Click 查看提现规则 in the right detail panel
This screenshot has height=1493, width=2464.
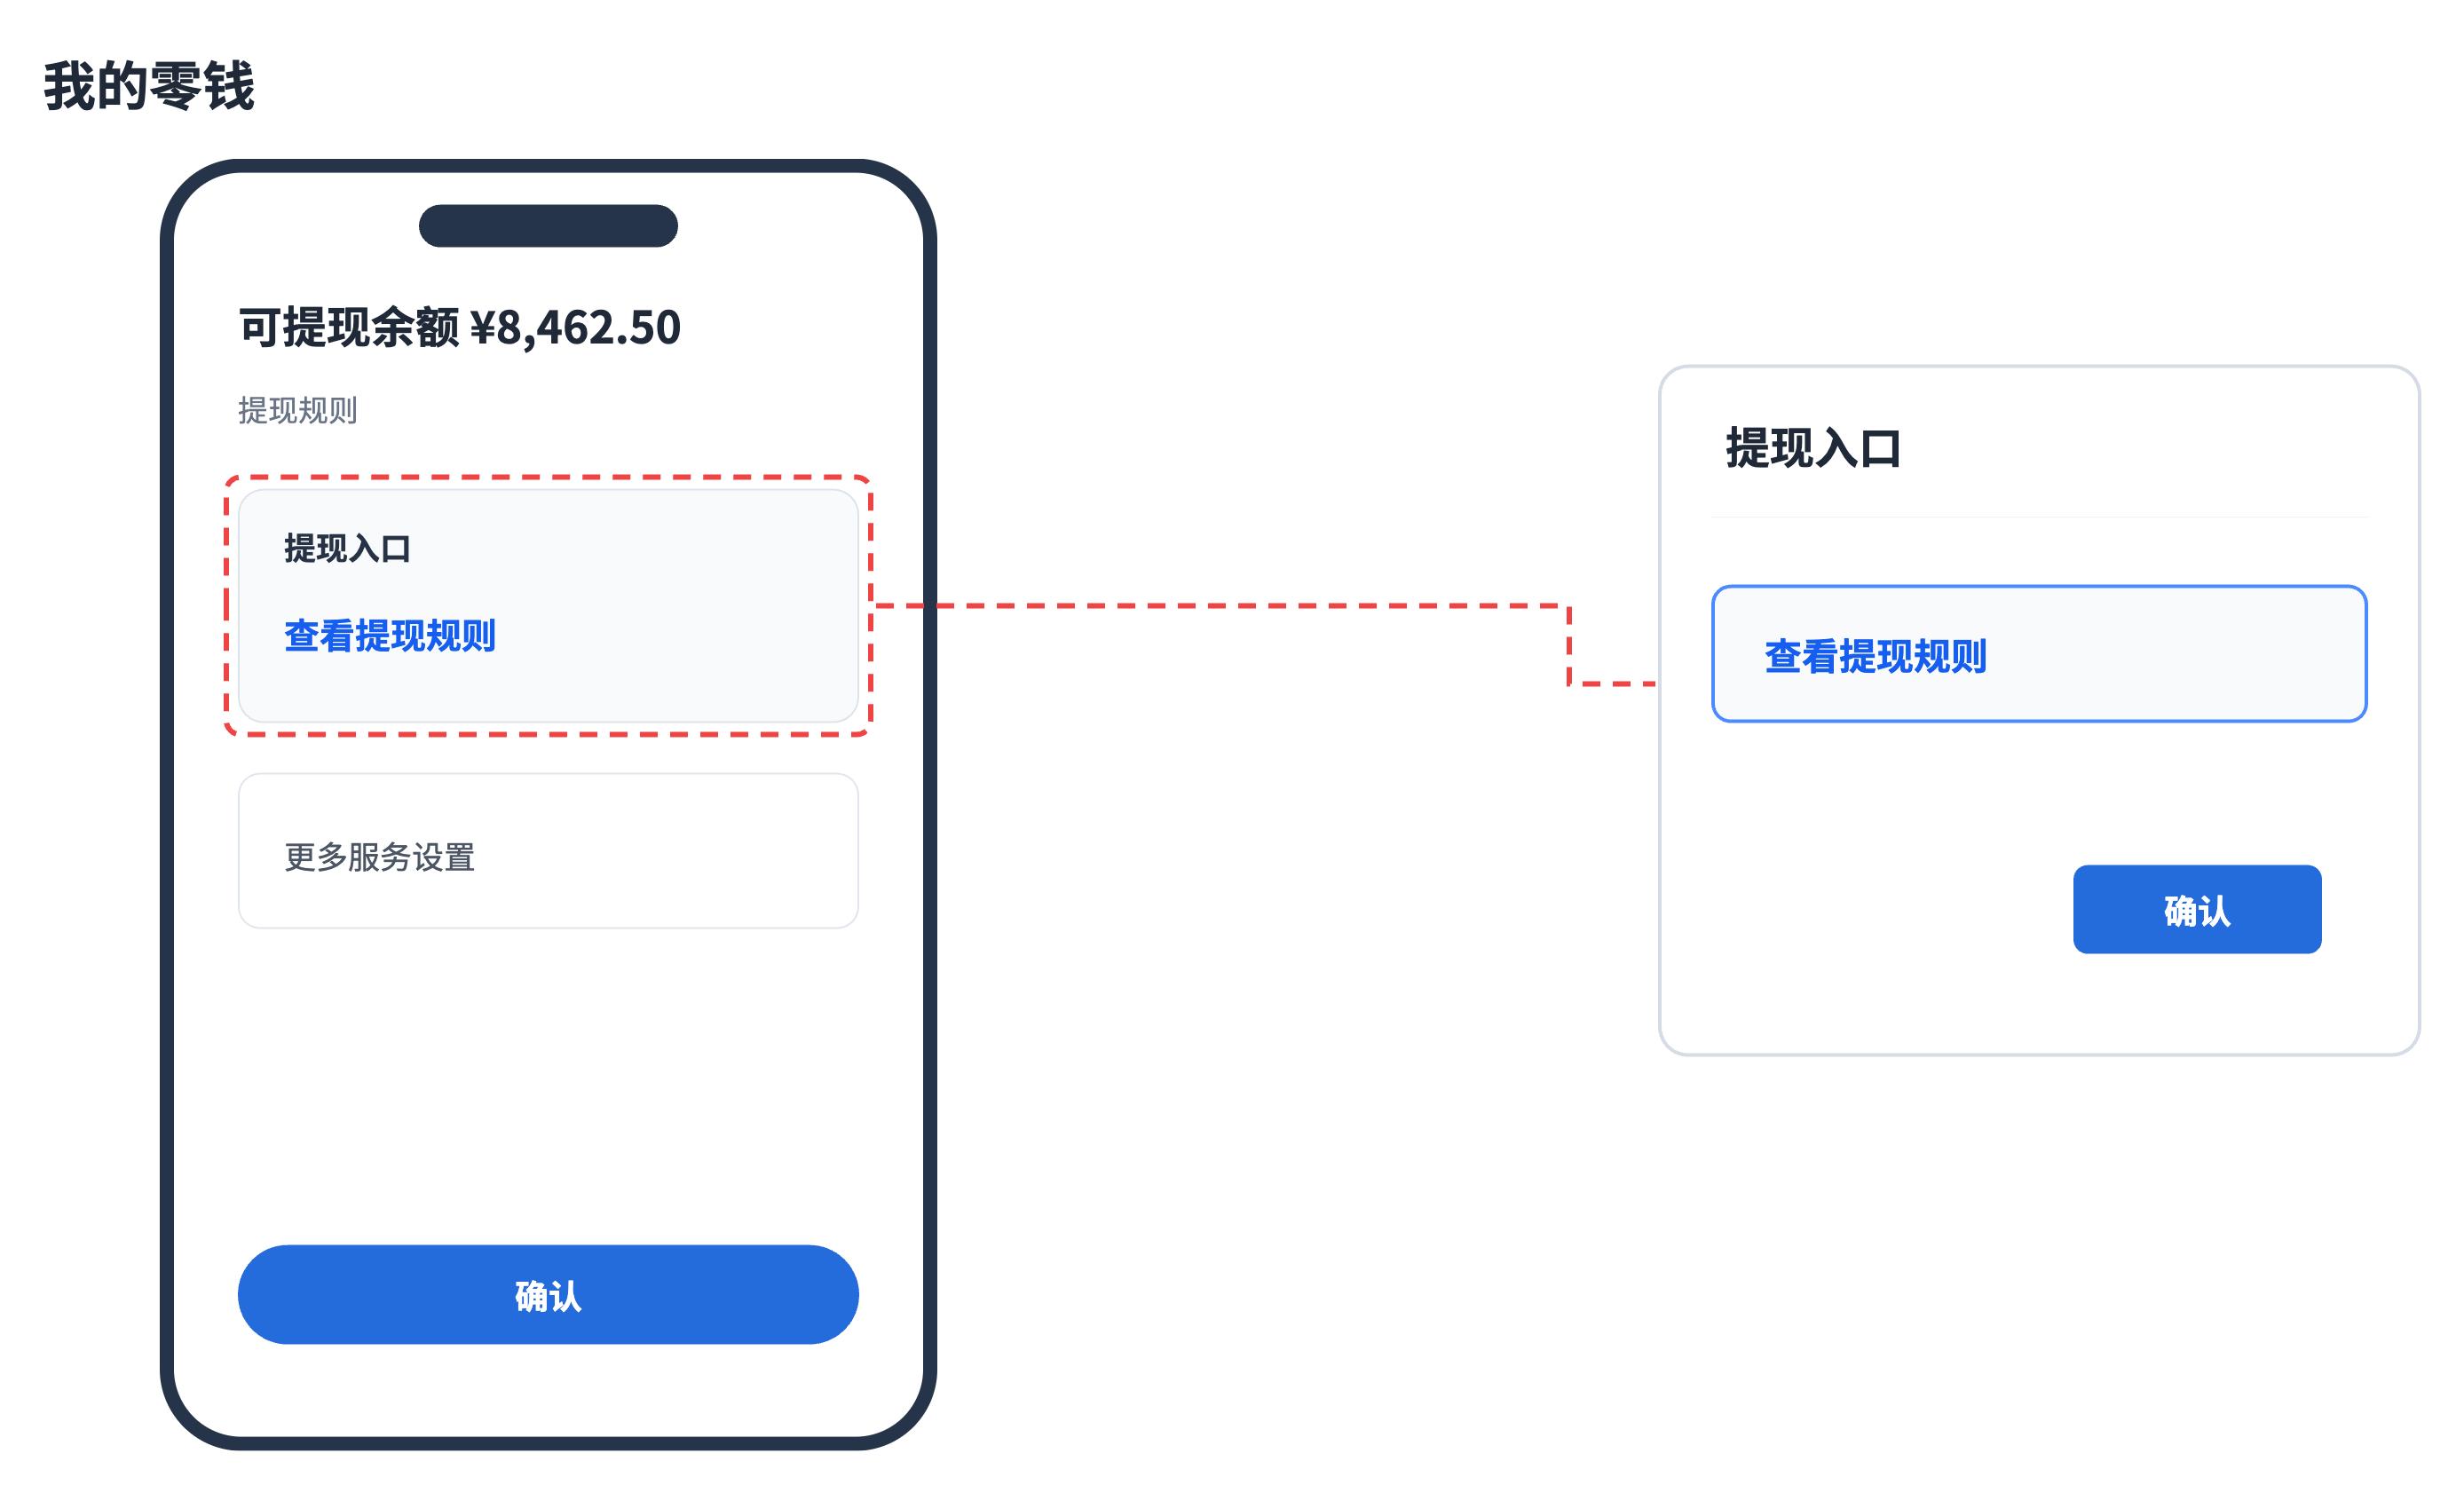tap(1875, 656)
